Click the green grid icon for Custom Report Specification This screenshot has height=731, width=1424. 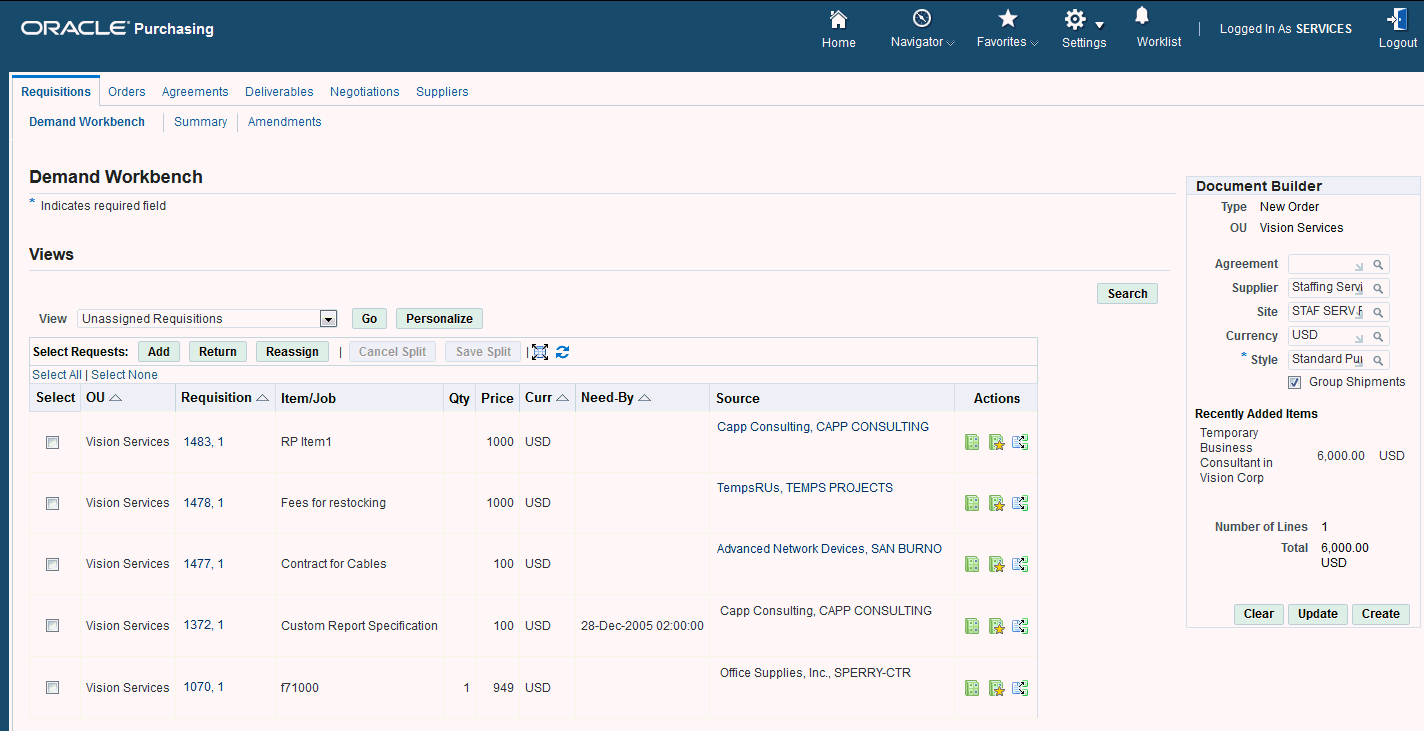point(972,626)
